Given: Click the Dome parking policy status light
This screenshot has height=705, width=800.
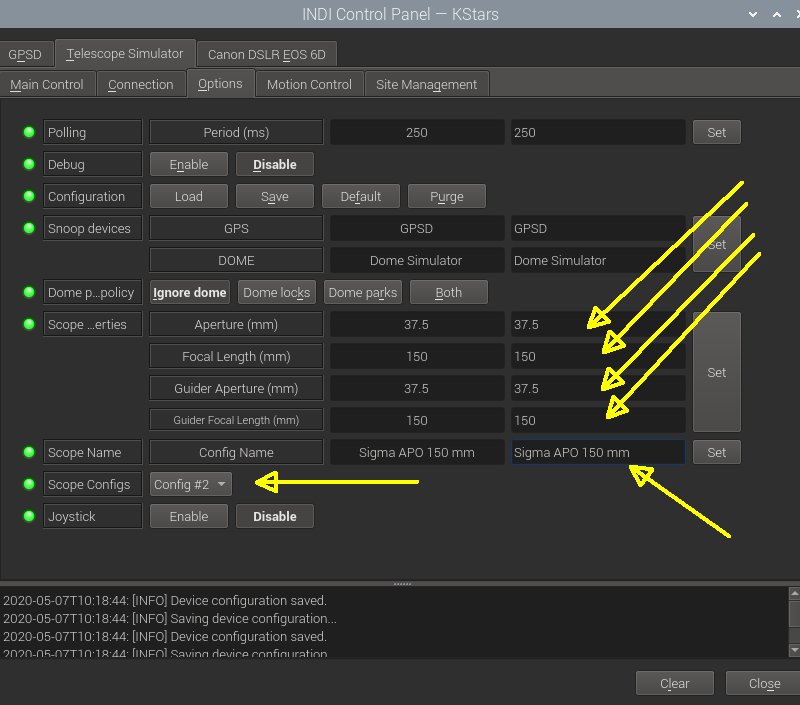Looking at the screenshot, I should [29, 292].
